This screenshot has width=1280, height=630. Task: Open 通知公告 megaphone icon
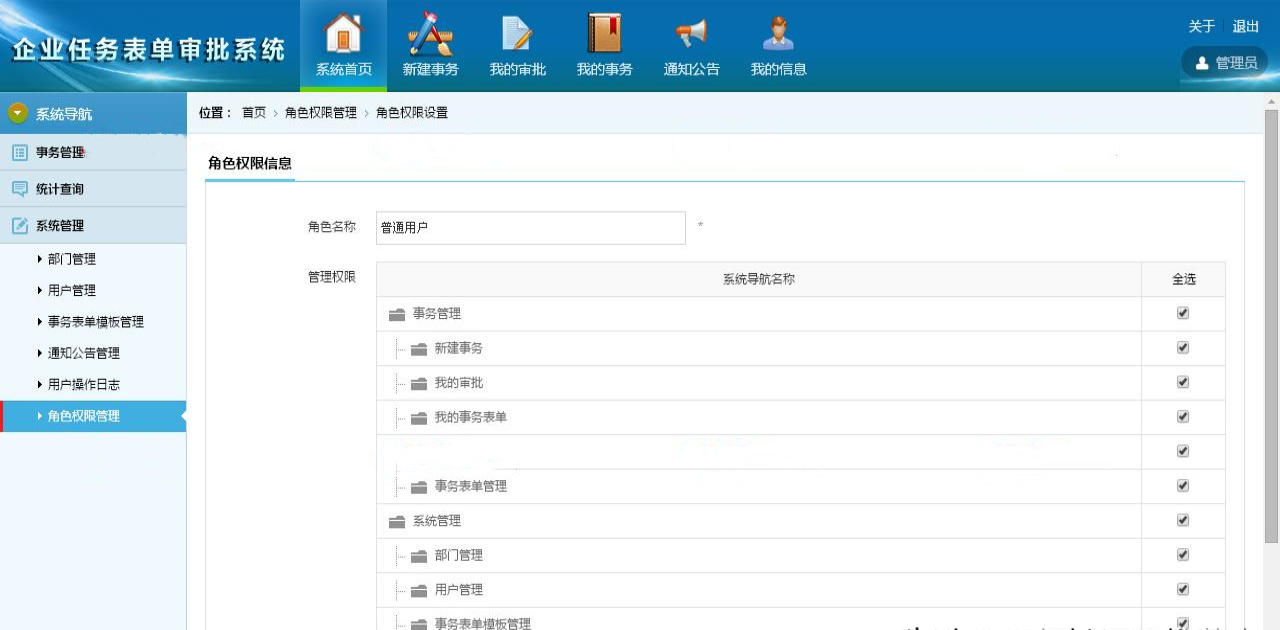691,35
